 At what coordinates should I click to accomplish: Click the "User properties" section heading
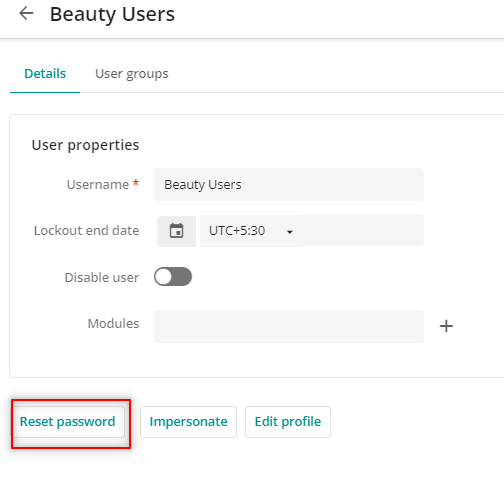coord(85,145)
